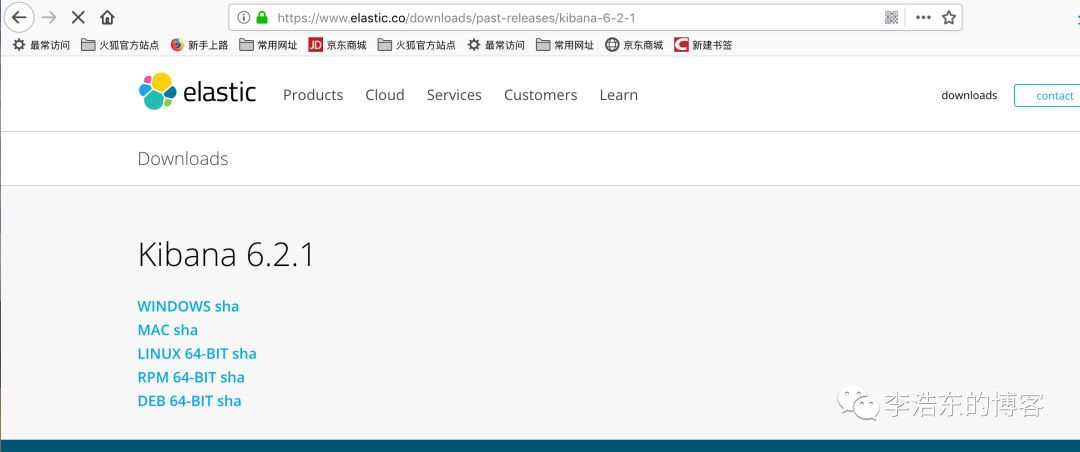Open the Products navigation menu

click(313, 95)
